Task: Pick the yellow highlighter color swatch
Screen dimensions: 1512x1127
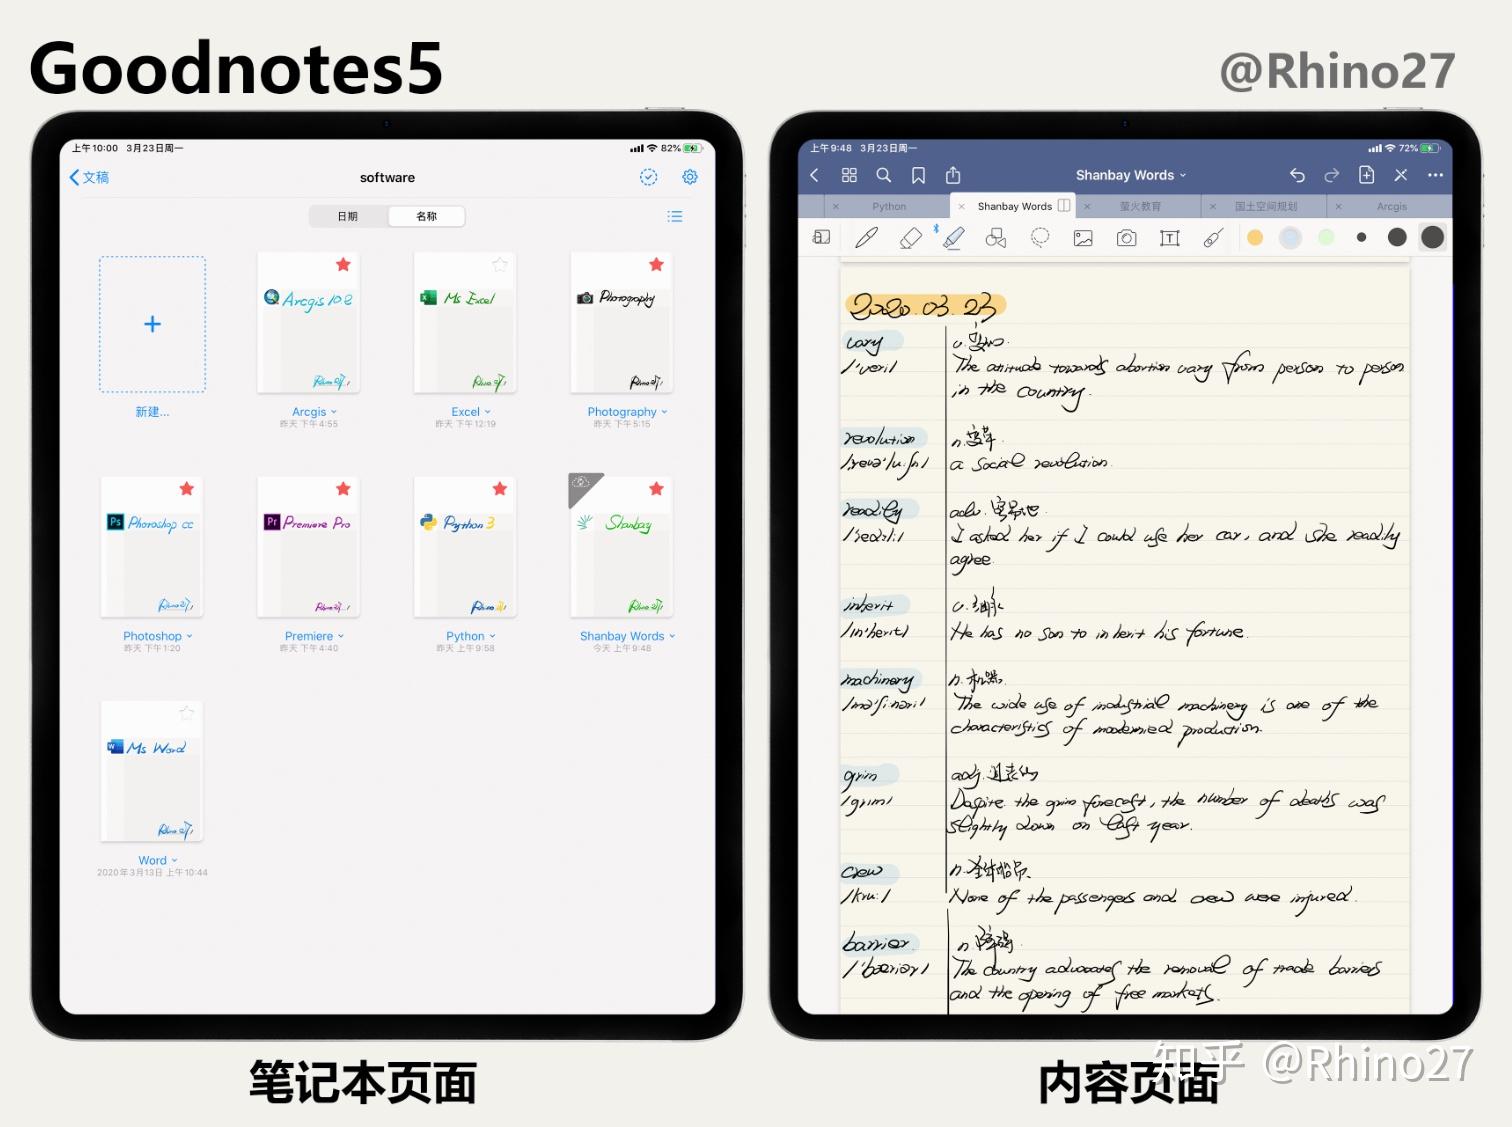Action: [1256, 238]
